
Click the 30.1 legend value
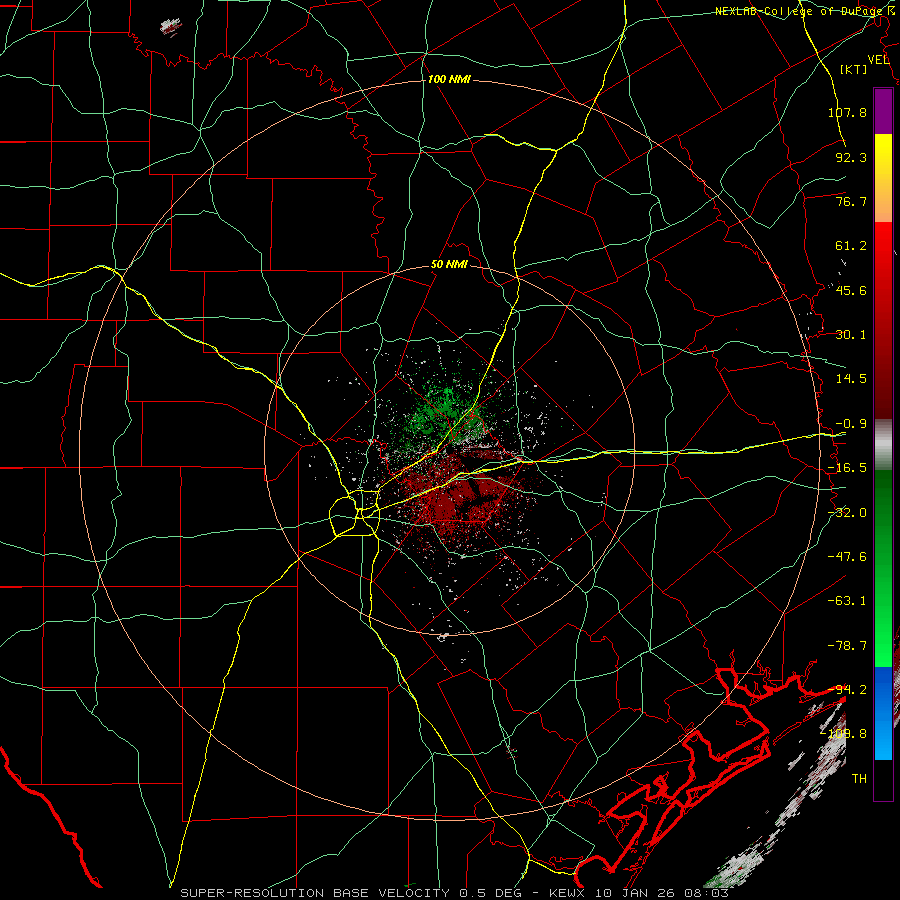click(x=851, y=335)
